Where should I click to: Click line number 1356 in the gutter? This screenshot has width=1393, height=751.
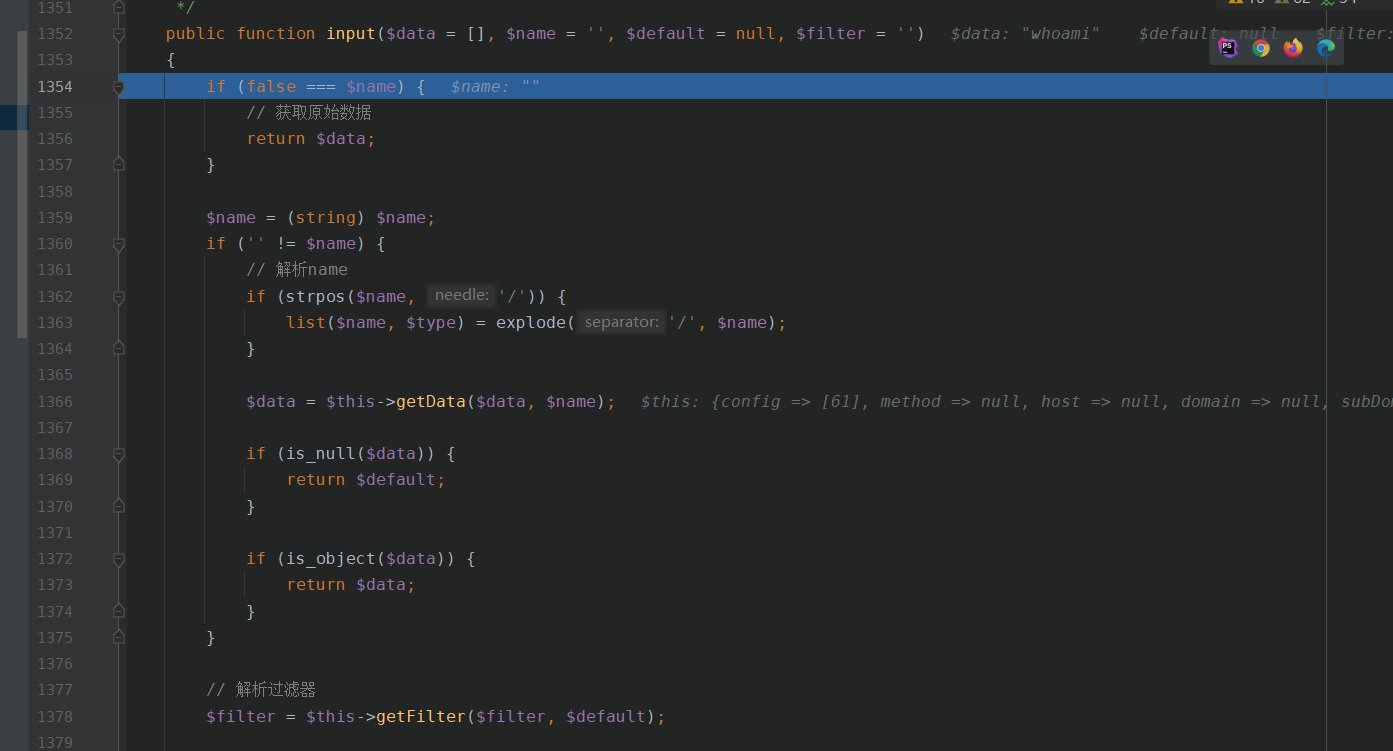click(x=55, y=138)
